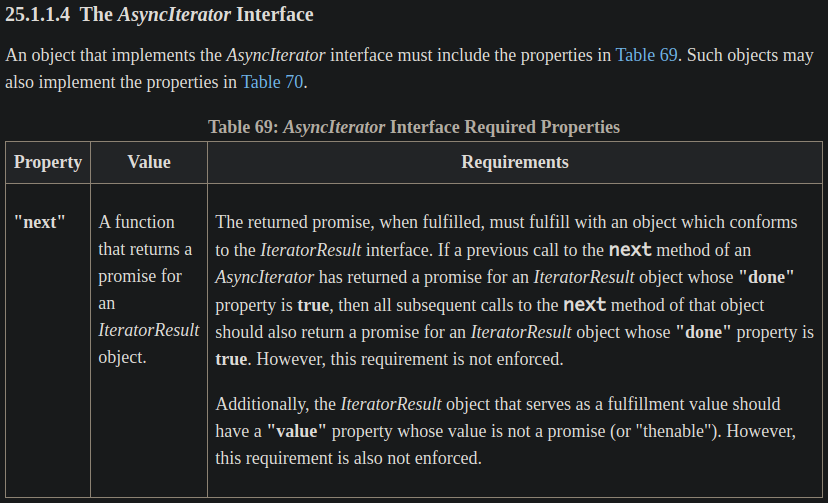Click the word "thenable" in requirements

[670, 431]
